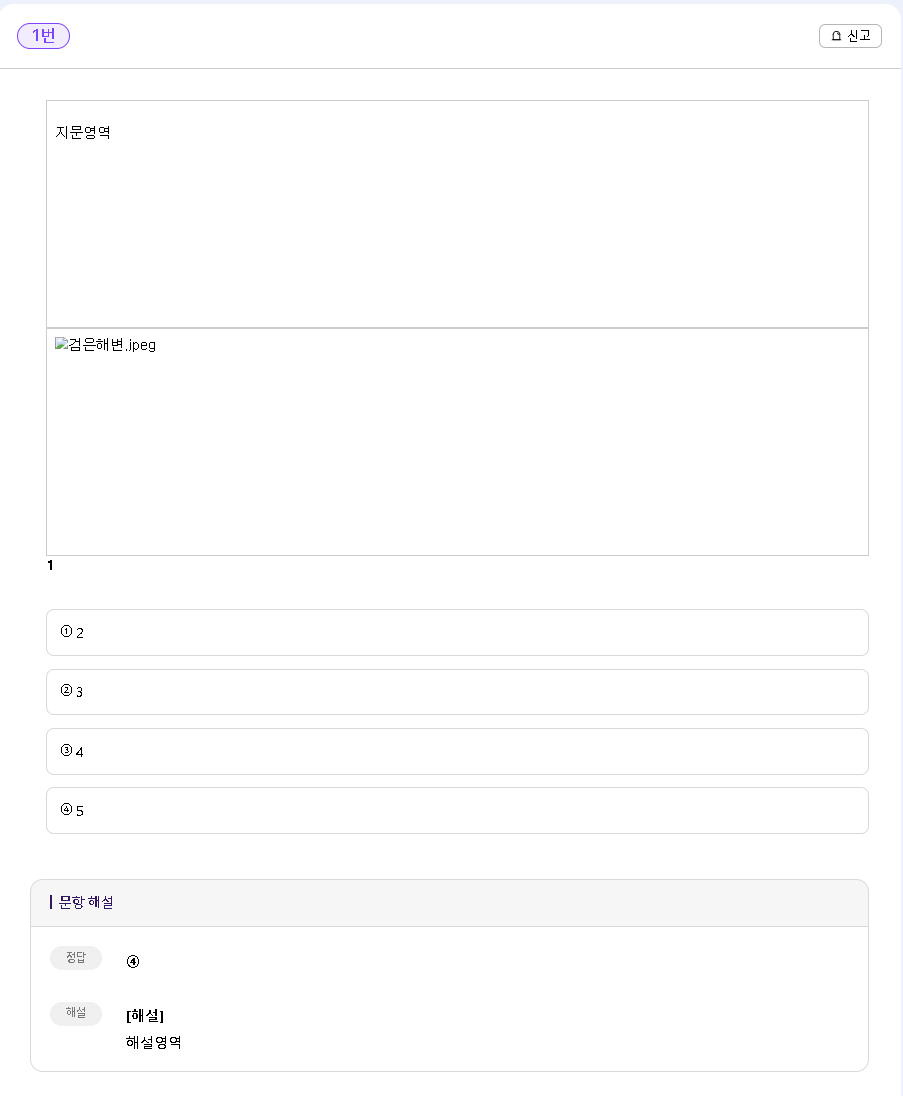Select answer option ① 2
This screenshot has width=903, height=1096.
[457, 632]
